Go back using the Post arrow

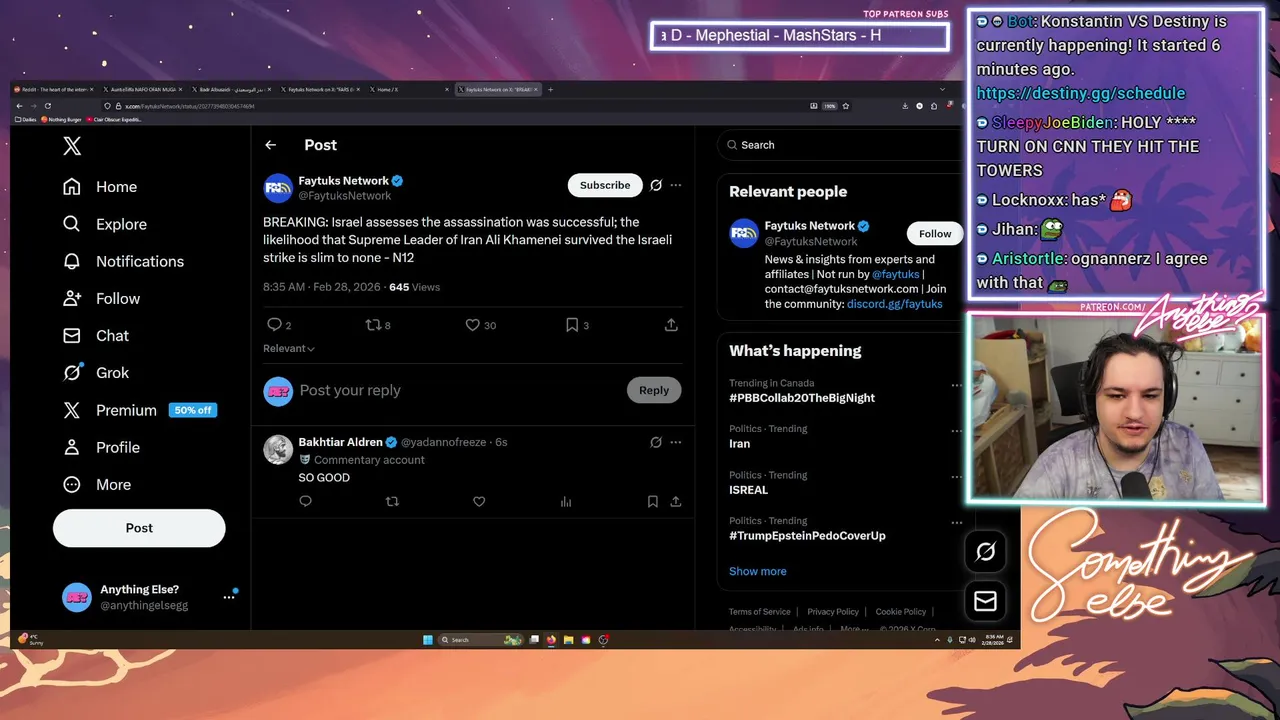click(270, 145)
